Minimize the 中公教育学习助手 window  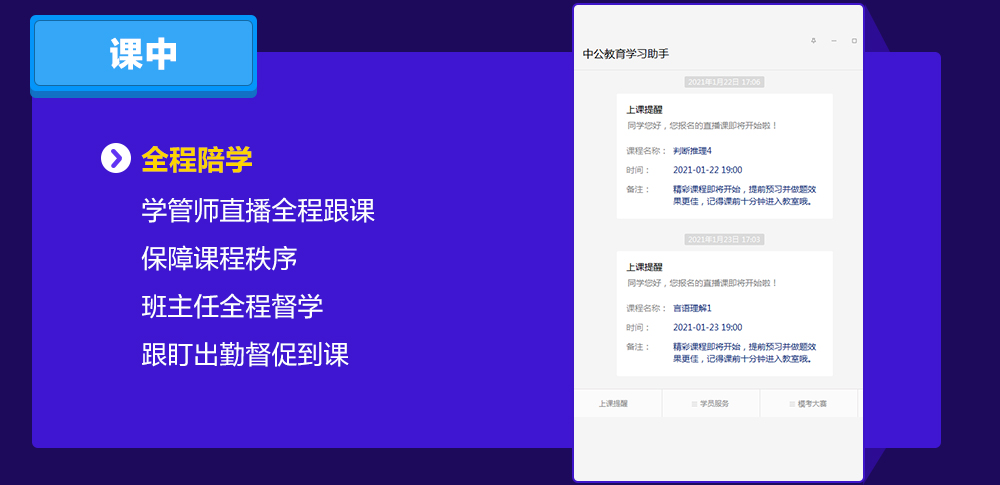tap(834, 41)
